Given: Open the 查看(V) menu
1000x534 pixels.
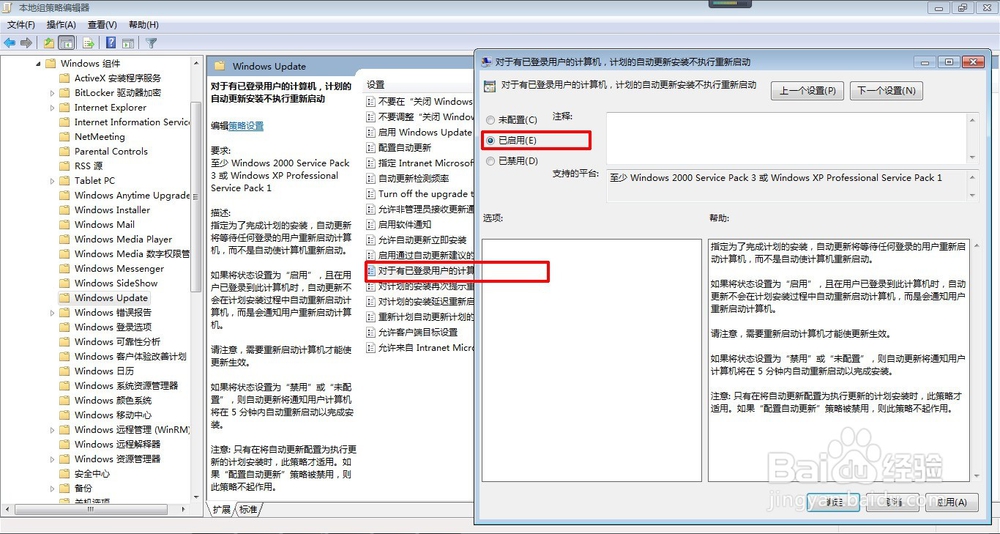Looking at the screenshot, I should coord(102,25).
